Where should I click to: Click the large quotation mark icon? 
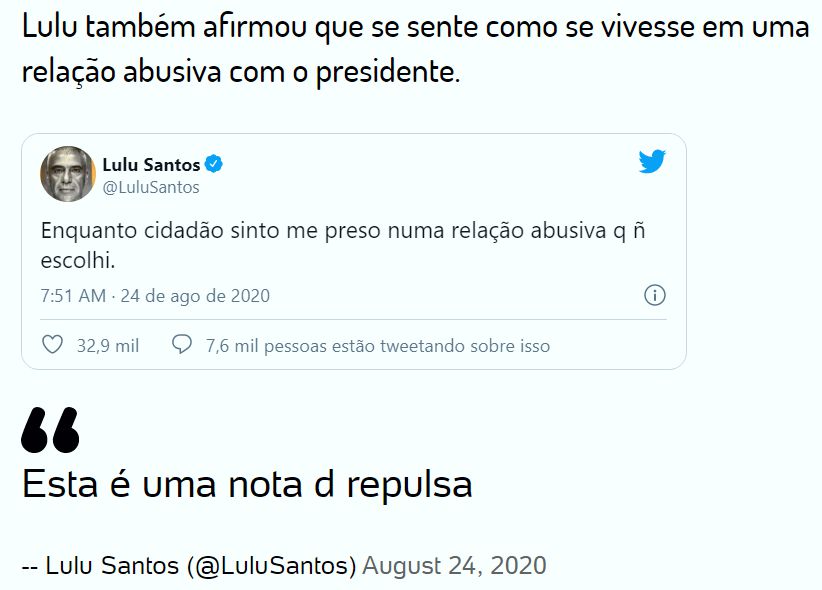(50, 430)
